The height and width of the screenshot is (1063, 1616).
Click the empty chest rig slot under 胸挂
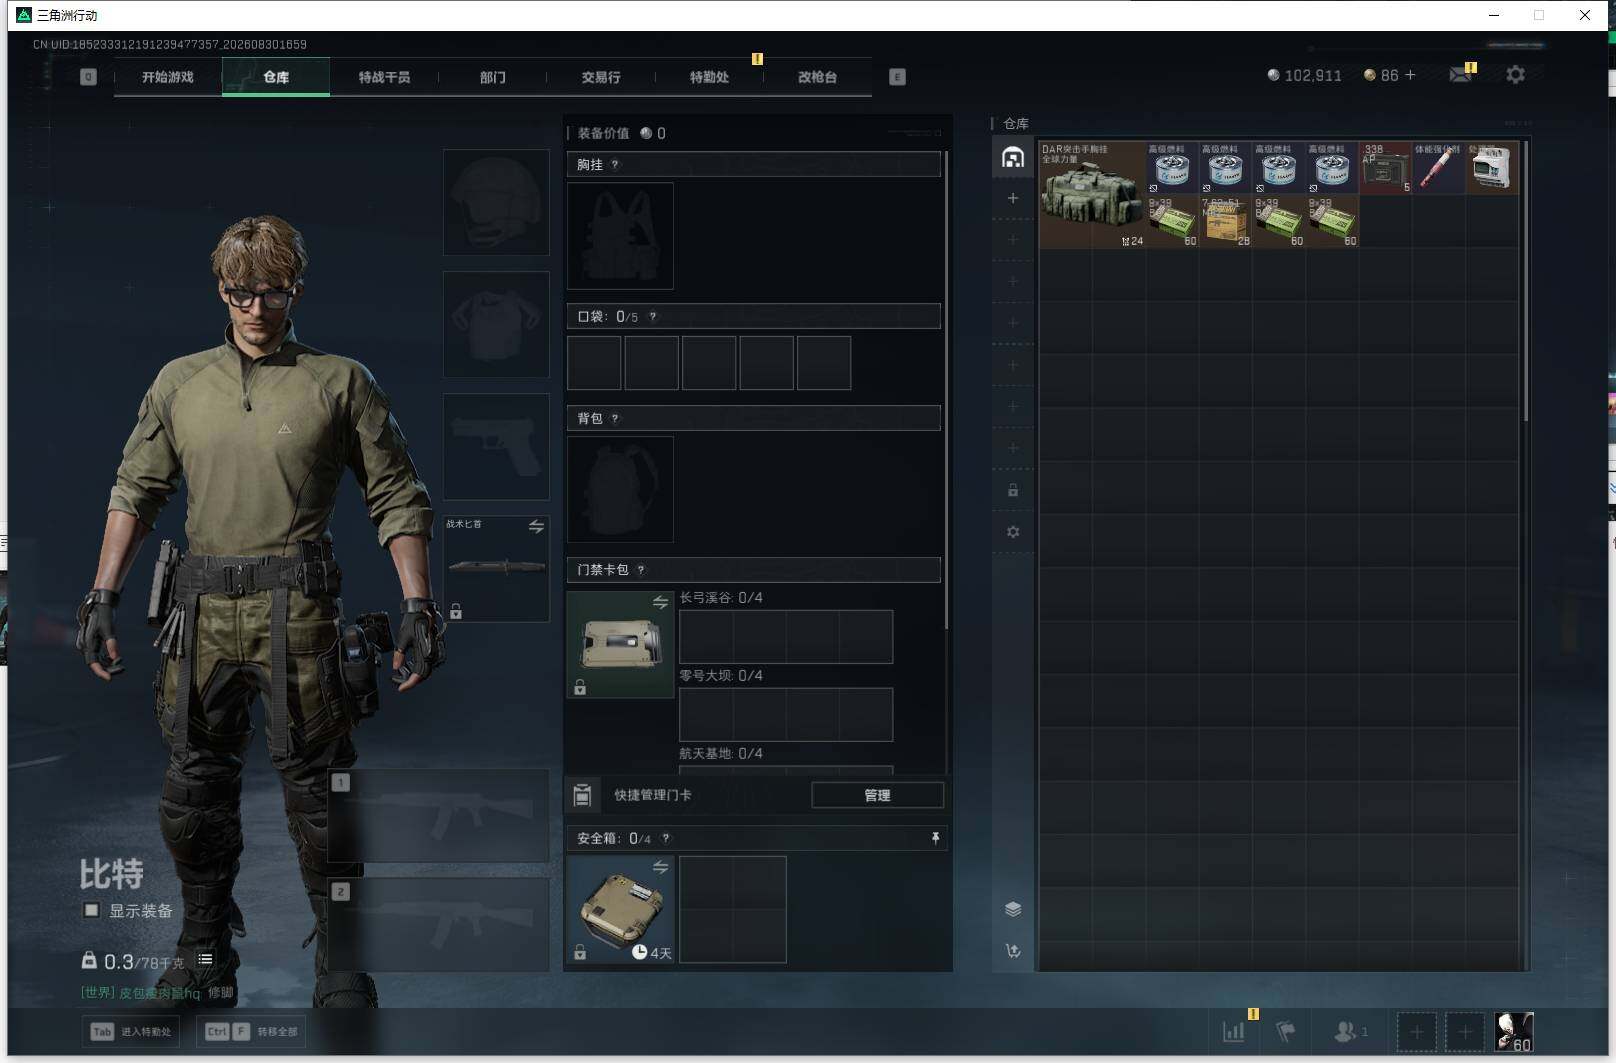coord(620,236)
